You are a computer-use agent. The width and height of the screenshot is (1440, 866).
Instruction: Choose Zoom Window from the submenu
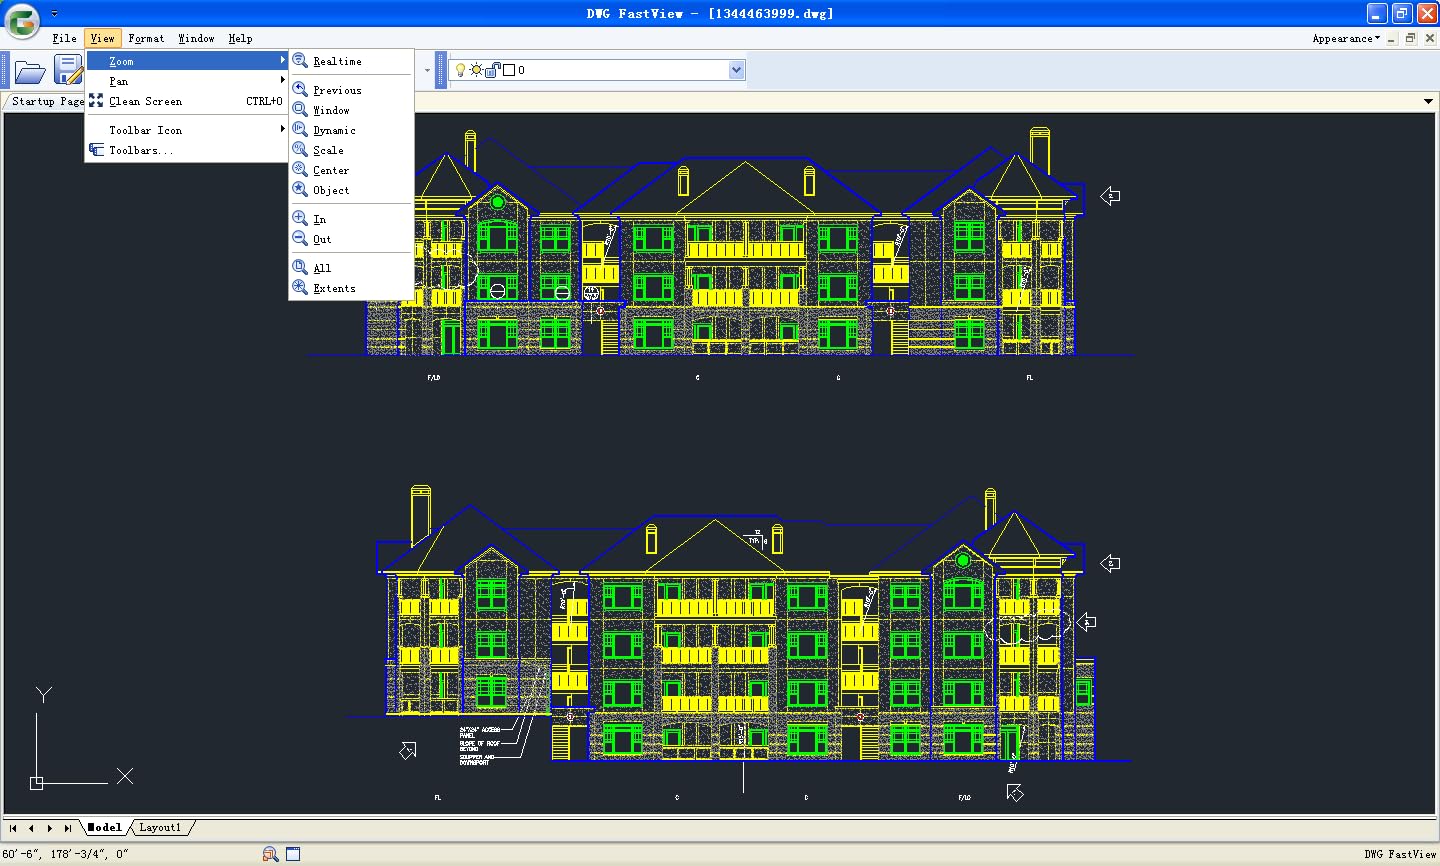pyautogui.click(x=331, y=110)
